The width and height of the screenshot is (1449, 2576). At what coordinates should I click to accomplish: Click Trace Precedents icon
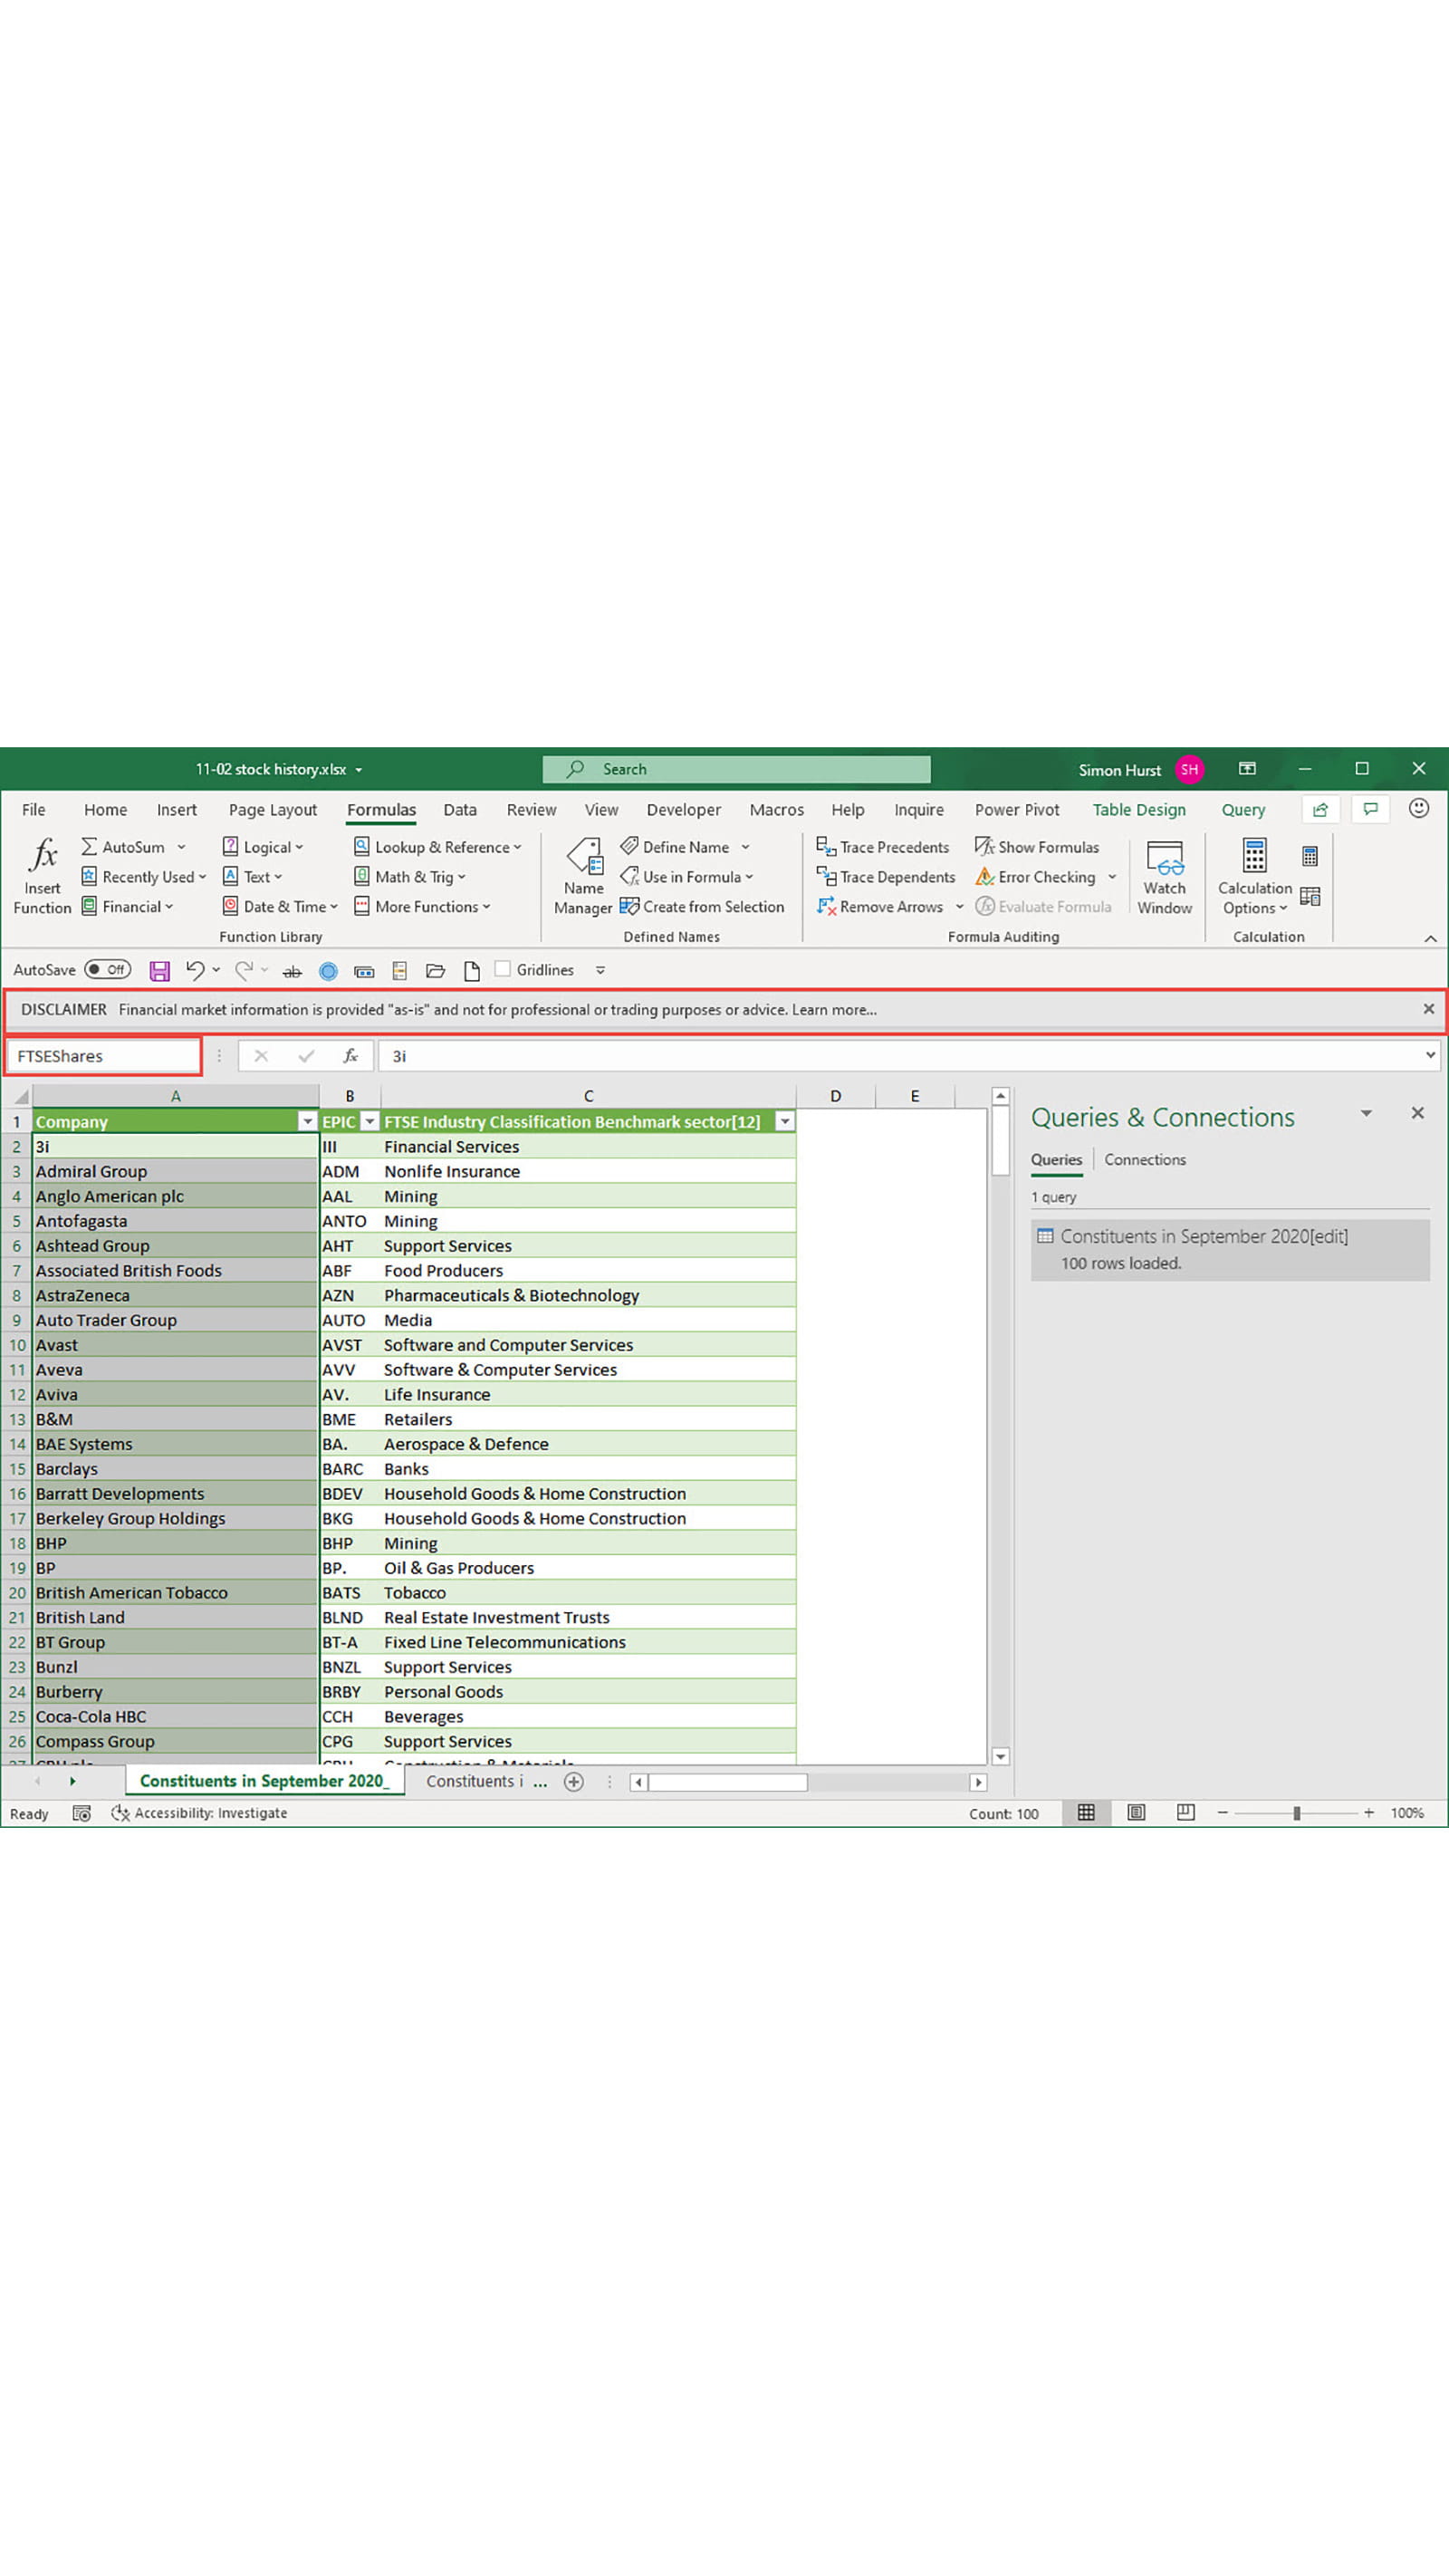(826, 847)
